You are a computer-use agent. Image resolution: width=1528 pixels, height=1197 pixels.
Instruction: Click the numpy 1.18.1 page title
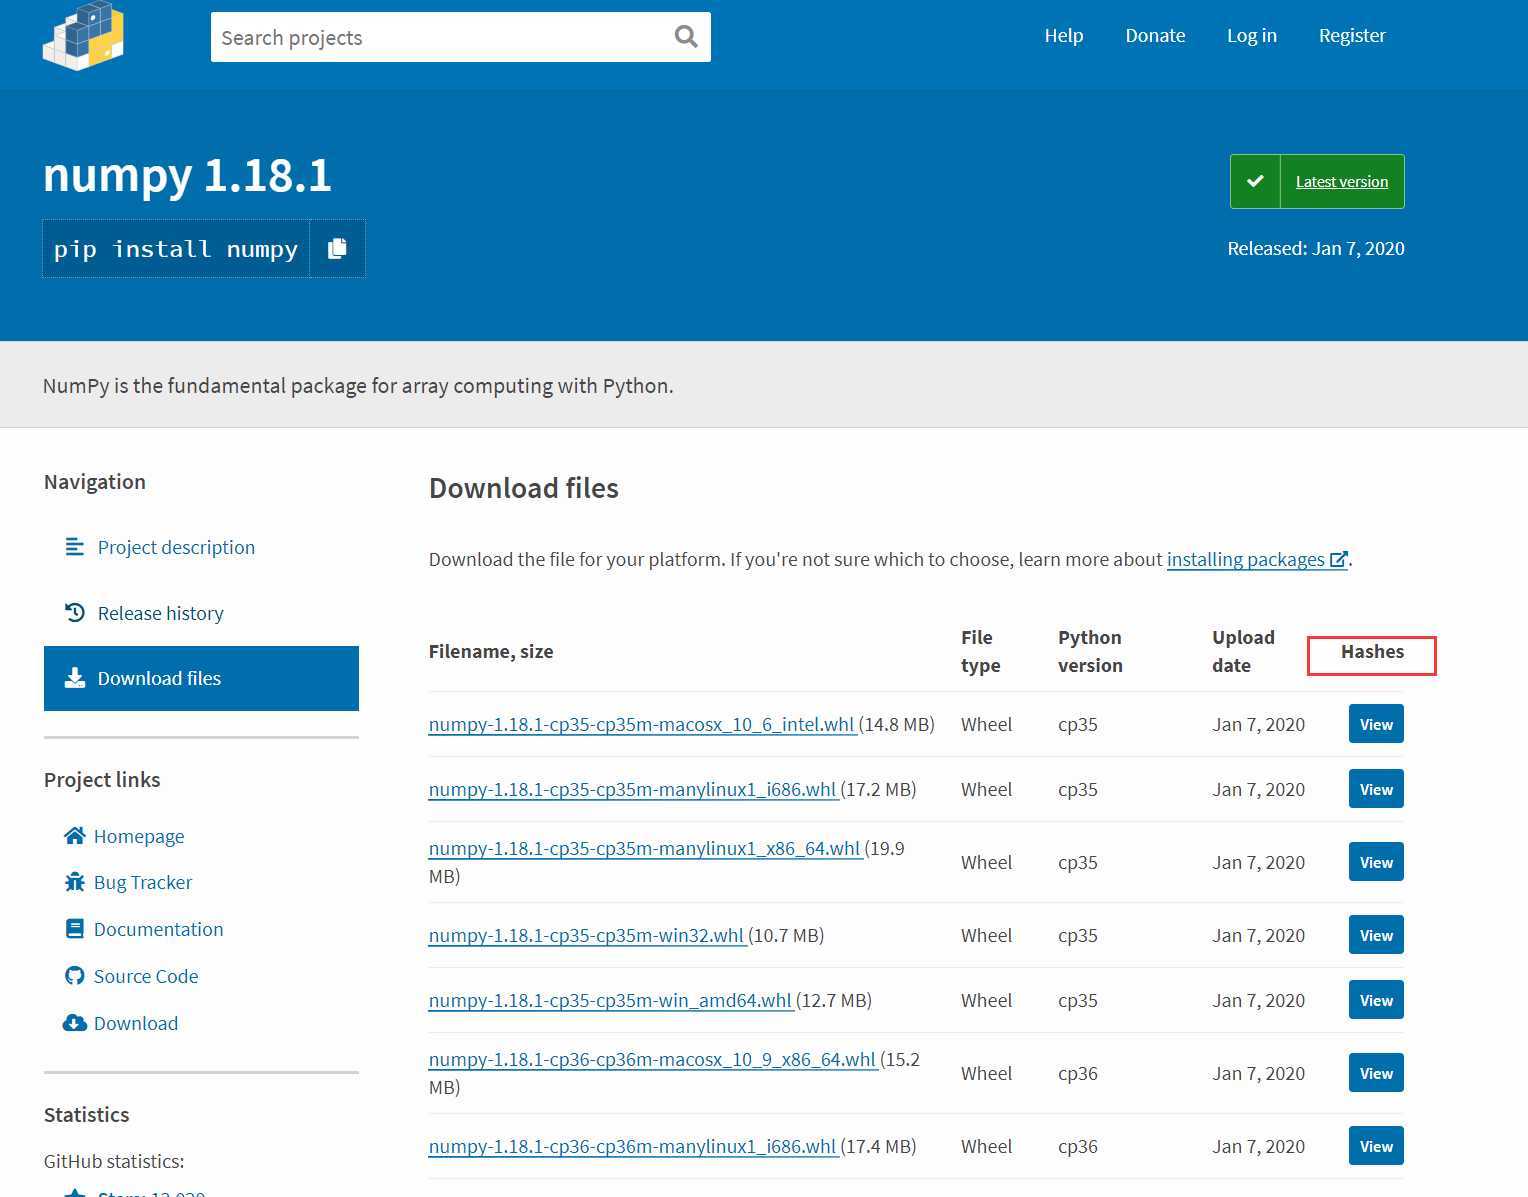(187, 175)
